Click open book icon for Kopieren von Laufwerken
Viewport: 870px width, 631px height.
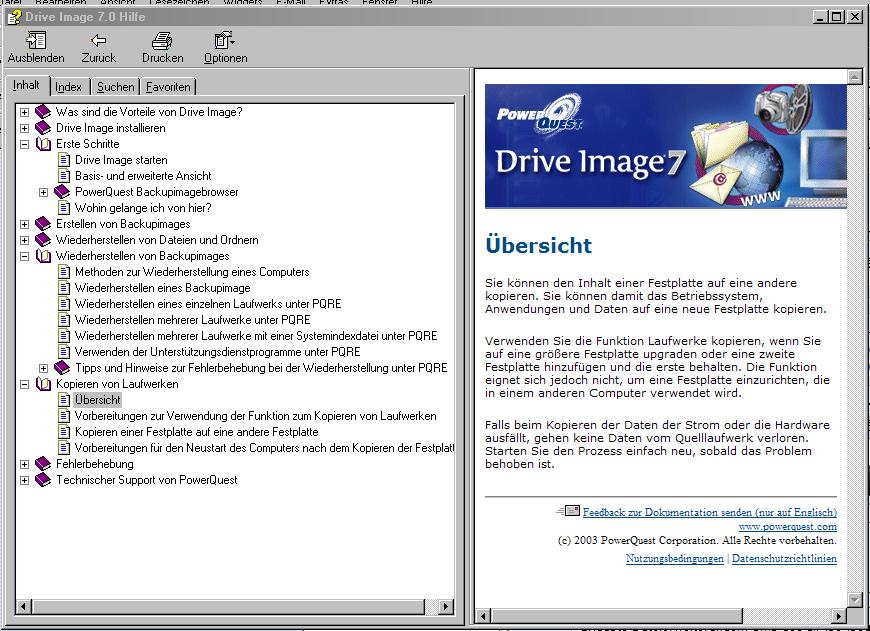[x=43, y=383]
